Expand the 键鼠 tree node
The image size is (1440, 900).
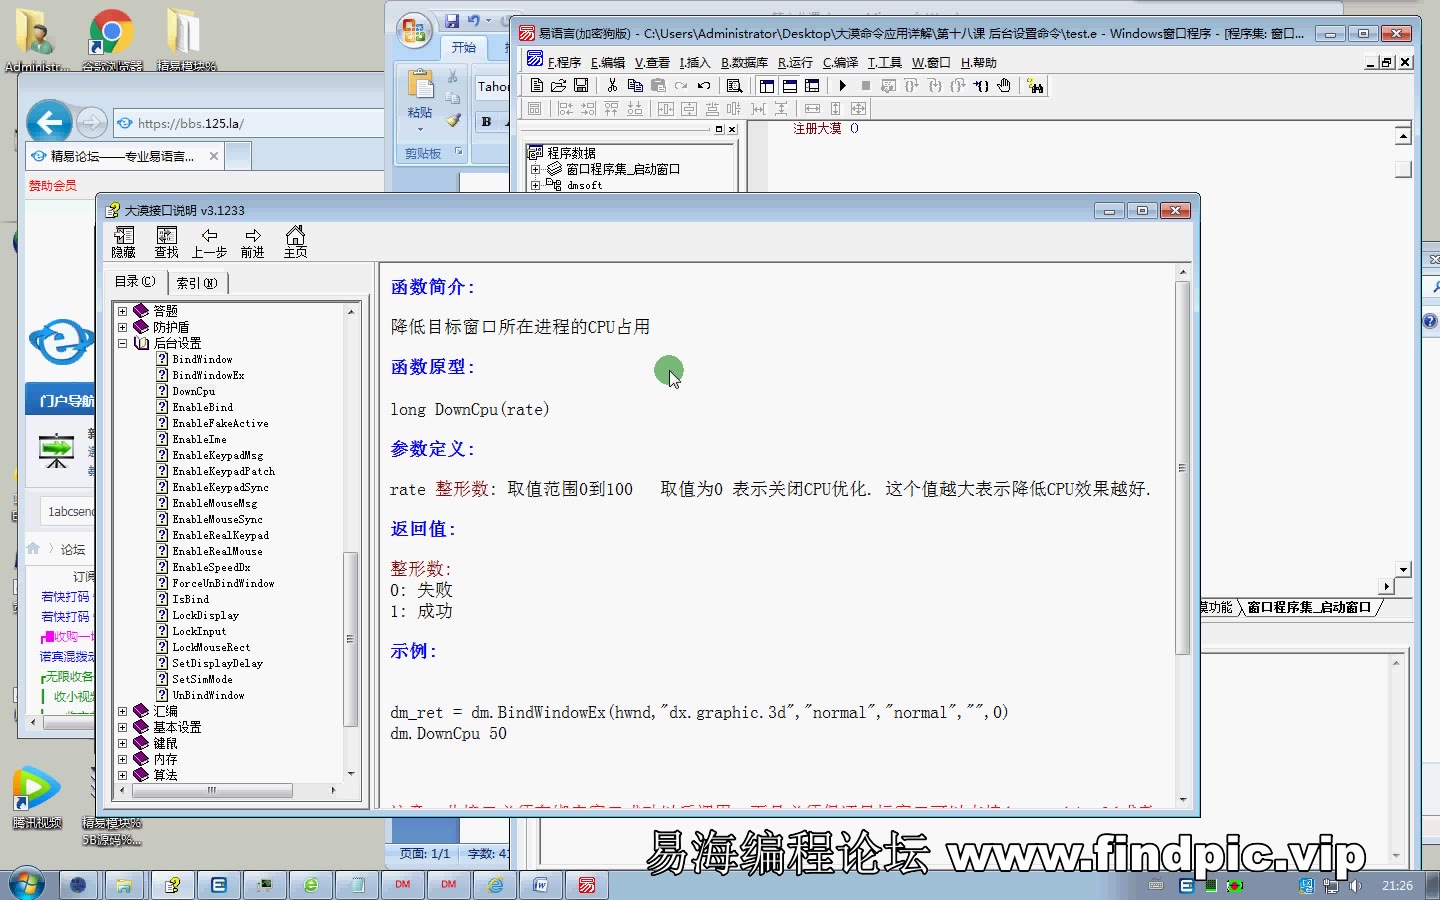coord(123,743)
